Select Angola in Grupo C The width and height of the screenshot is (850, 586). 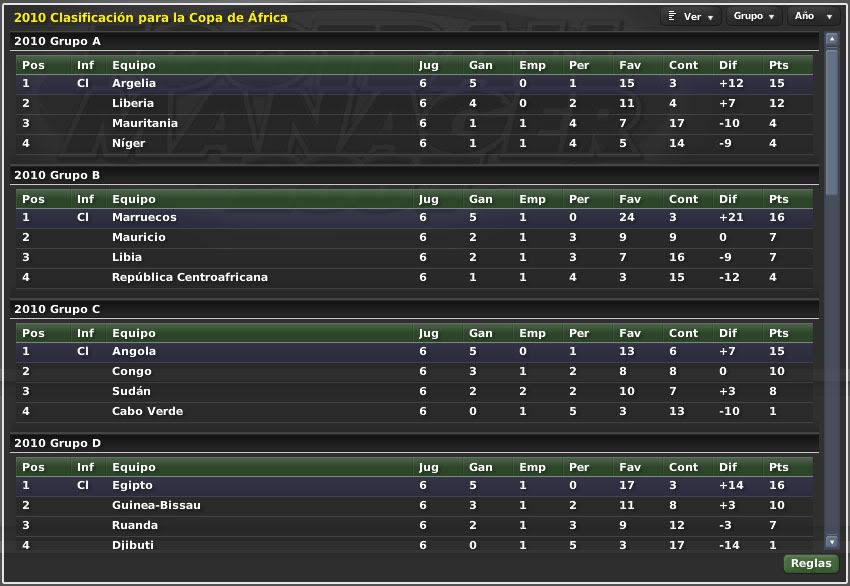pos(134,352)
